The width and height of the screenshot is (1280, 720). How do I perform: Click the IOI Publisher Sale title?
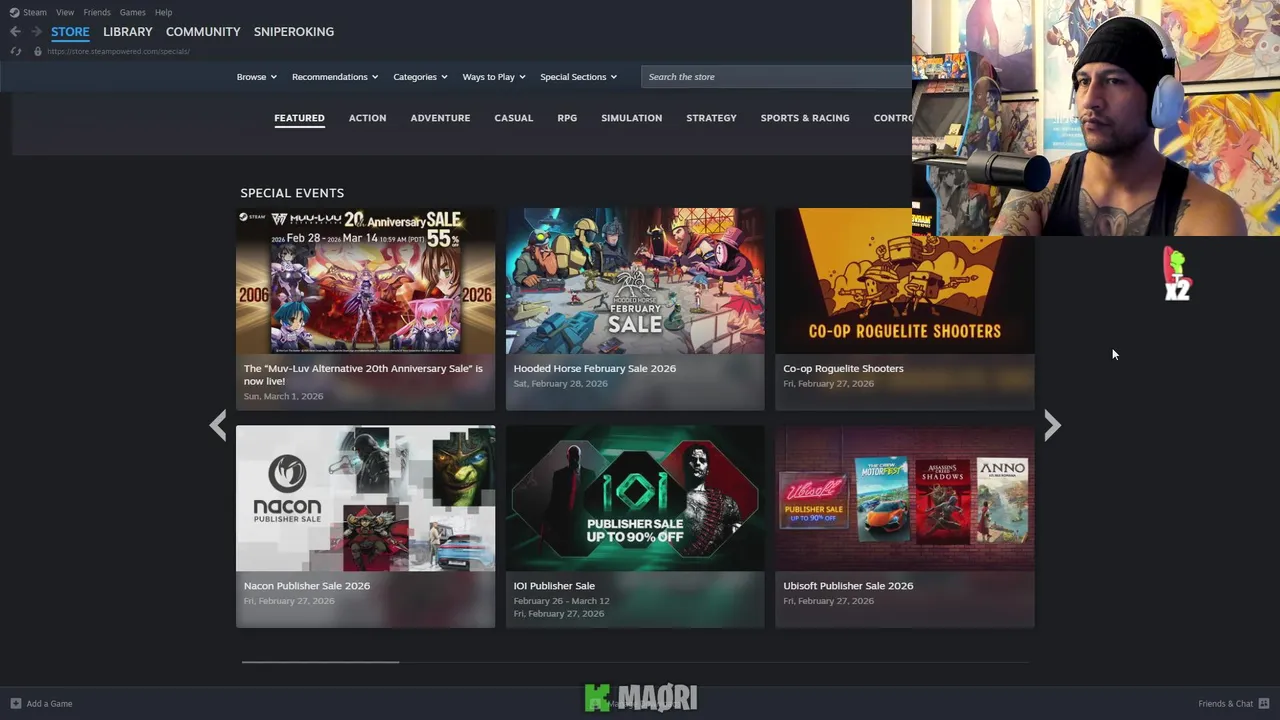click(554, 586)
